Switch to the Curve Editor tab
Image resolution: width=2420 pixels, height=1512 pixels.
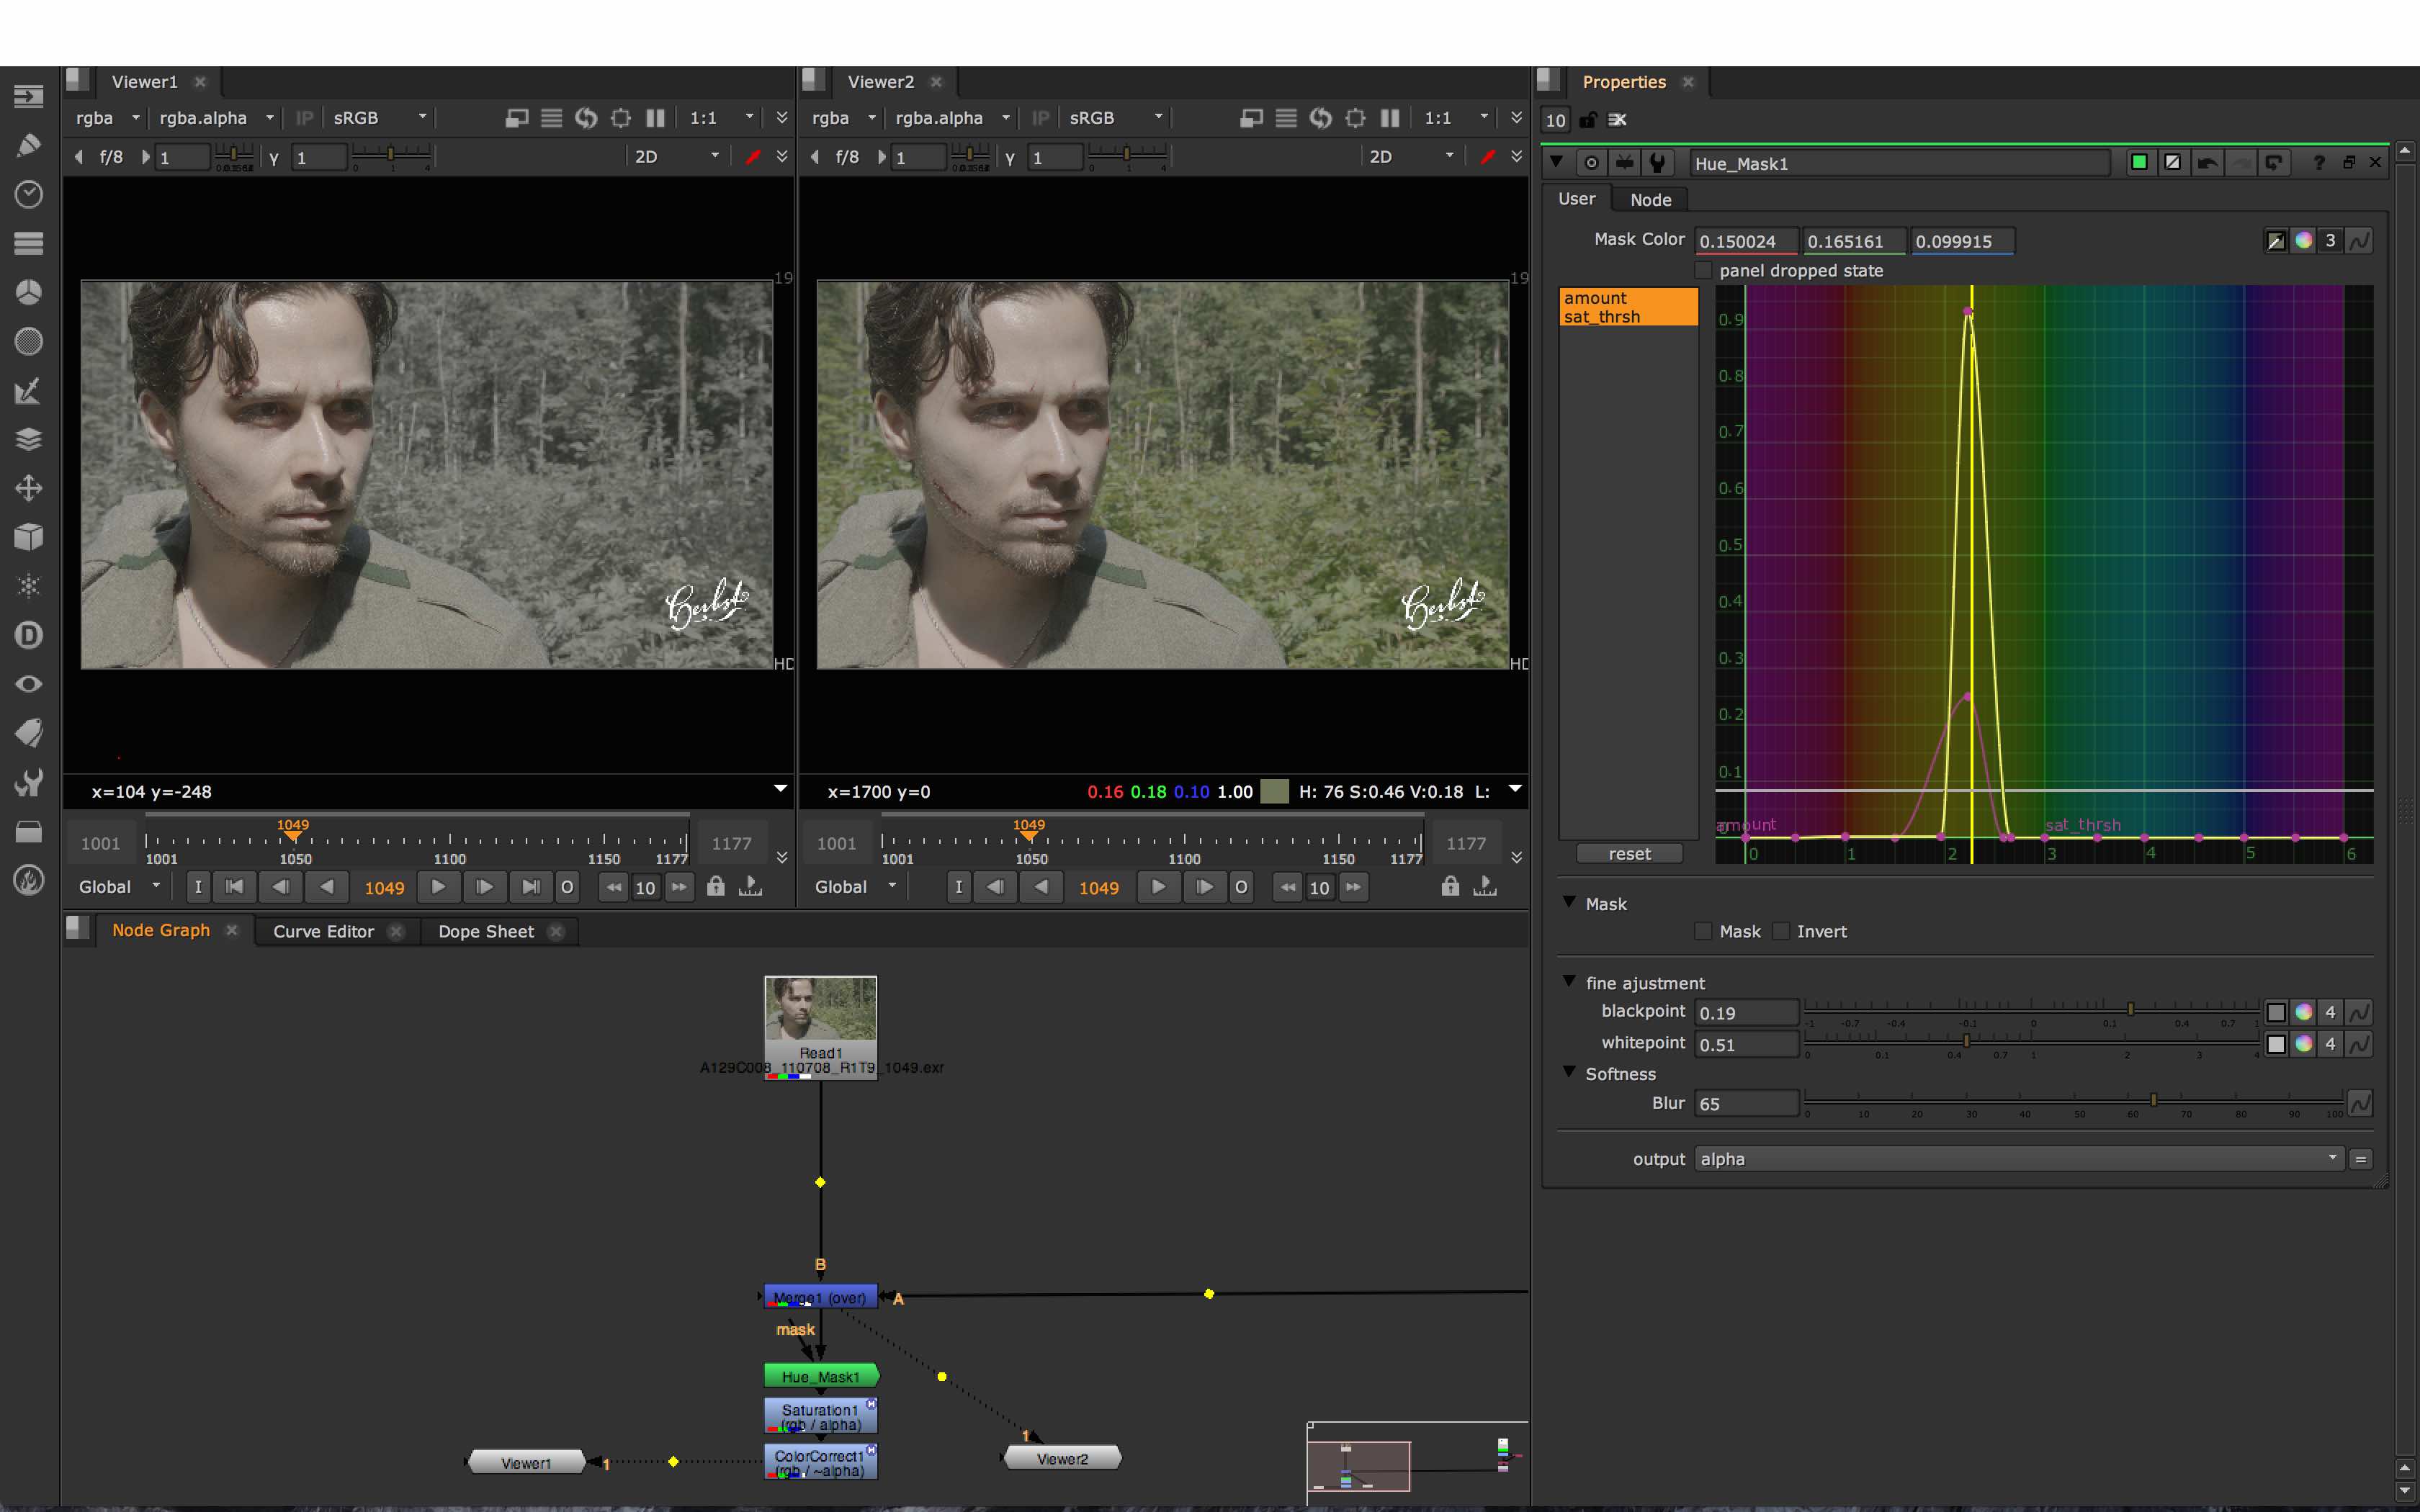click(323, 931)
